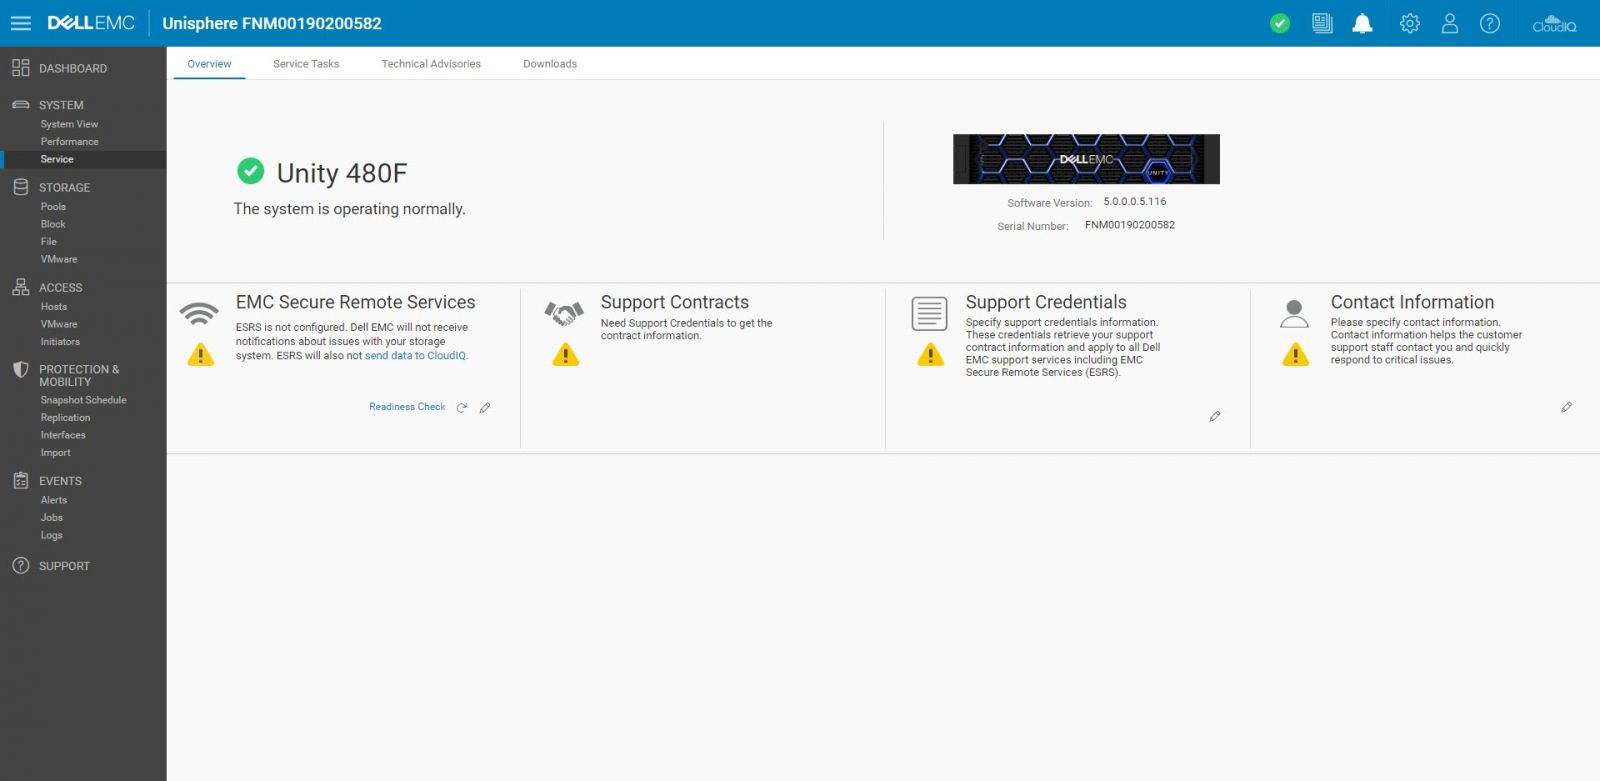The height and width of the screenshot is (781, 1600).
Task: Refresh the ESRS readiness check
Action: pyautogui.click(x=462, y=408)
